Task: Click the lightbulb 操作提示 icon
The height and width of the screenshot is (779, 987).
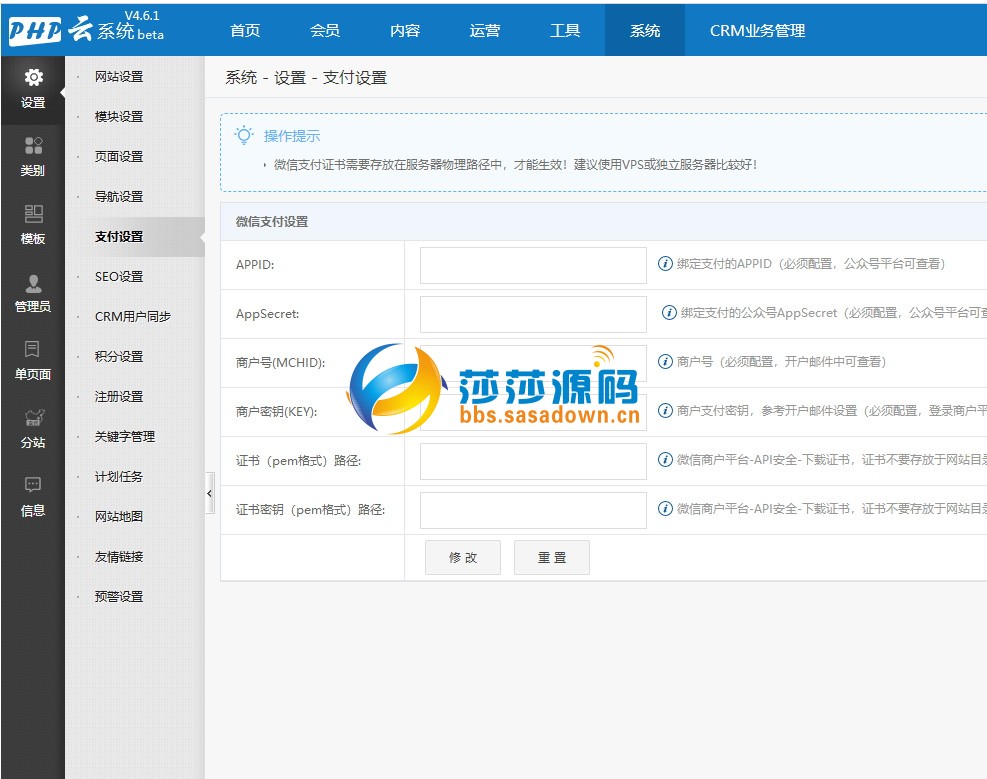Action: pyautogui.click(x=244, y=135)
